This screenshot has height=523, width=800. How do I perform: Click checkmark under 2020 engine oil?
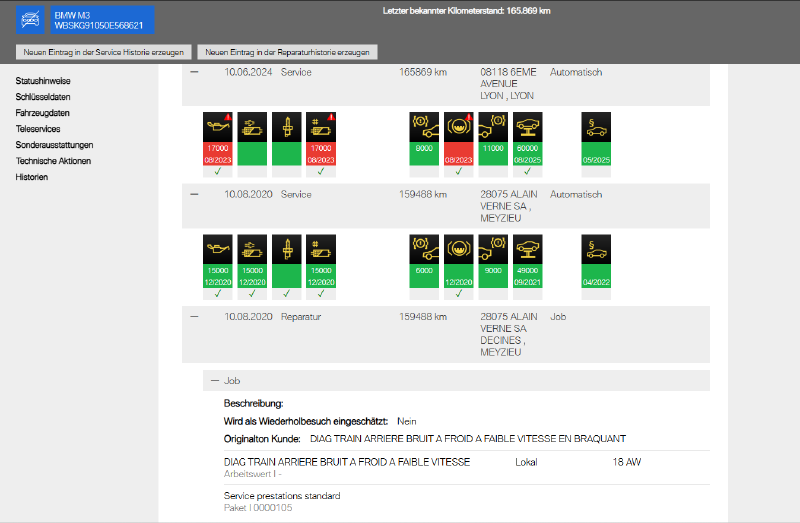click(218, 293)
